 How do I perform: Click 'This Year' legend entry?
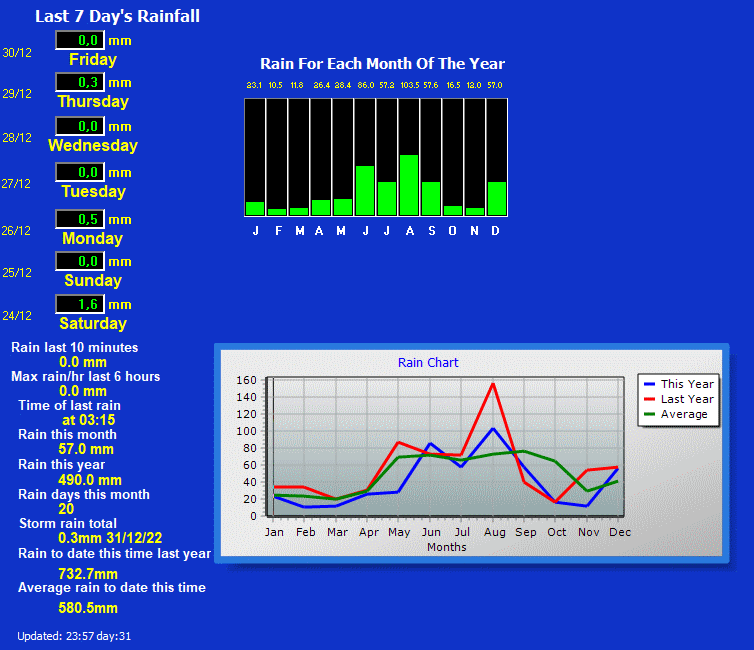click(679, 384)
